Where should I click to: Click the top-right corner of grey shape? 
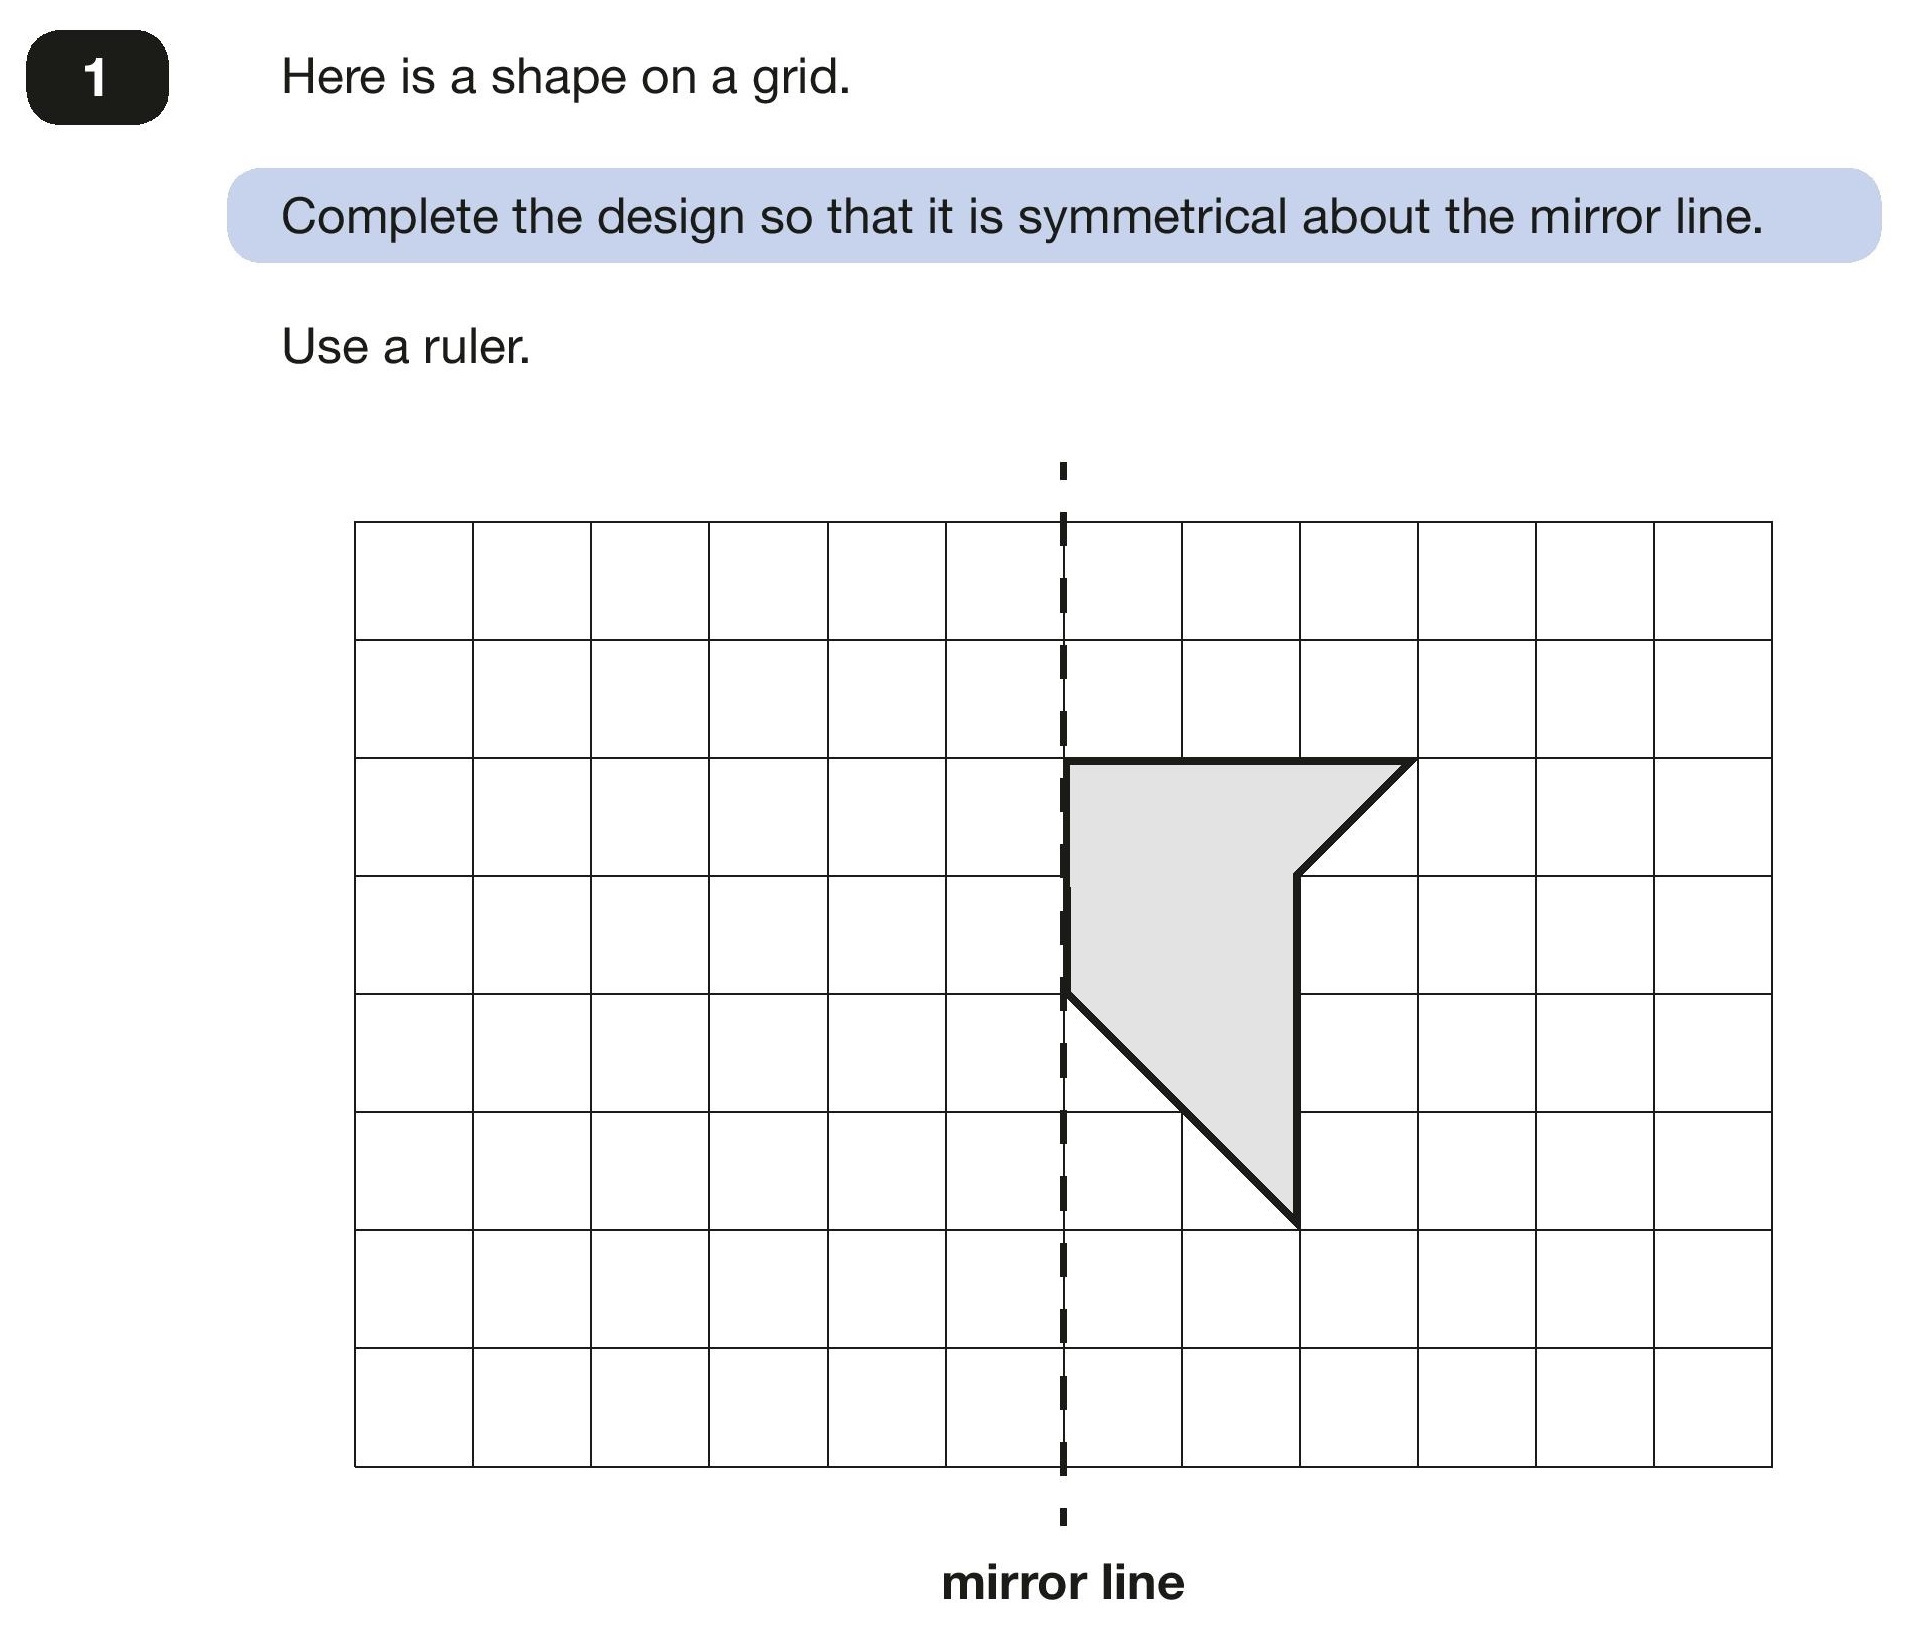[x=1413, y=762]
